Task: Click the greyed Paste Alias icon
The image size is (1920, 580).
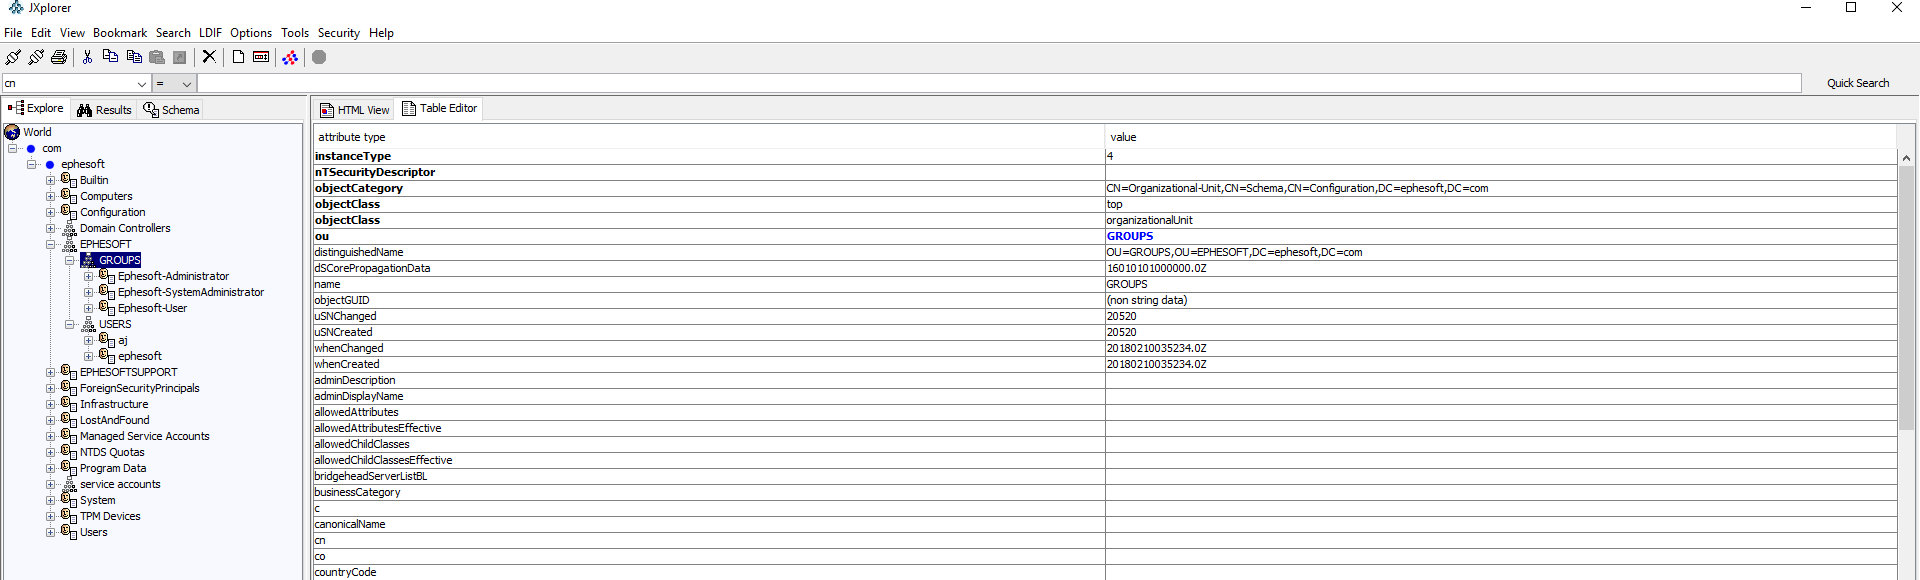Action: click(180, 57)
